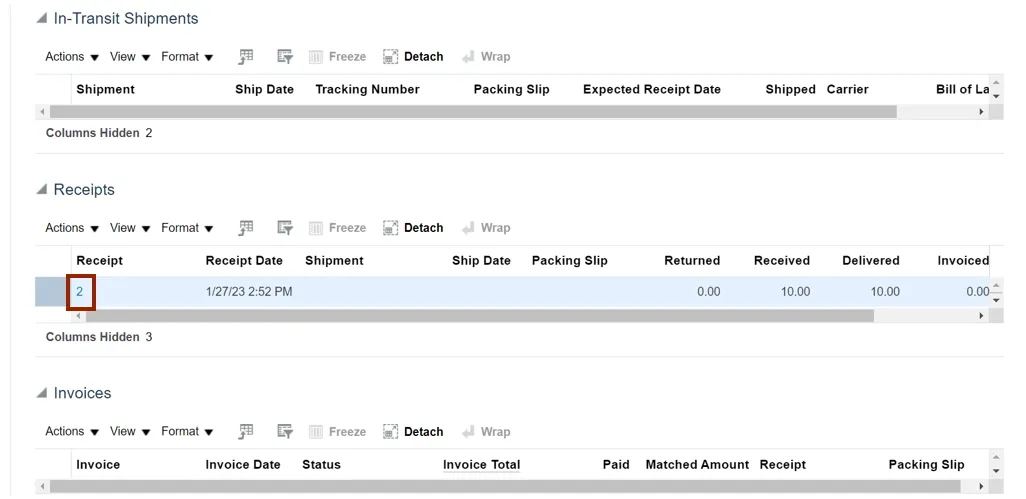Collapse the In-Transit Shipments section
Screen dimensions: 1026x499
pos(41,19)
